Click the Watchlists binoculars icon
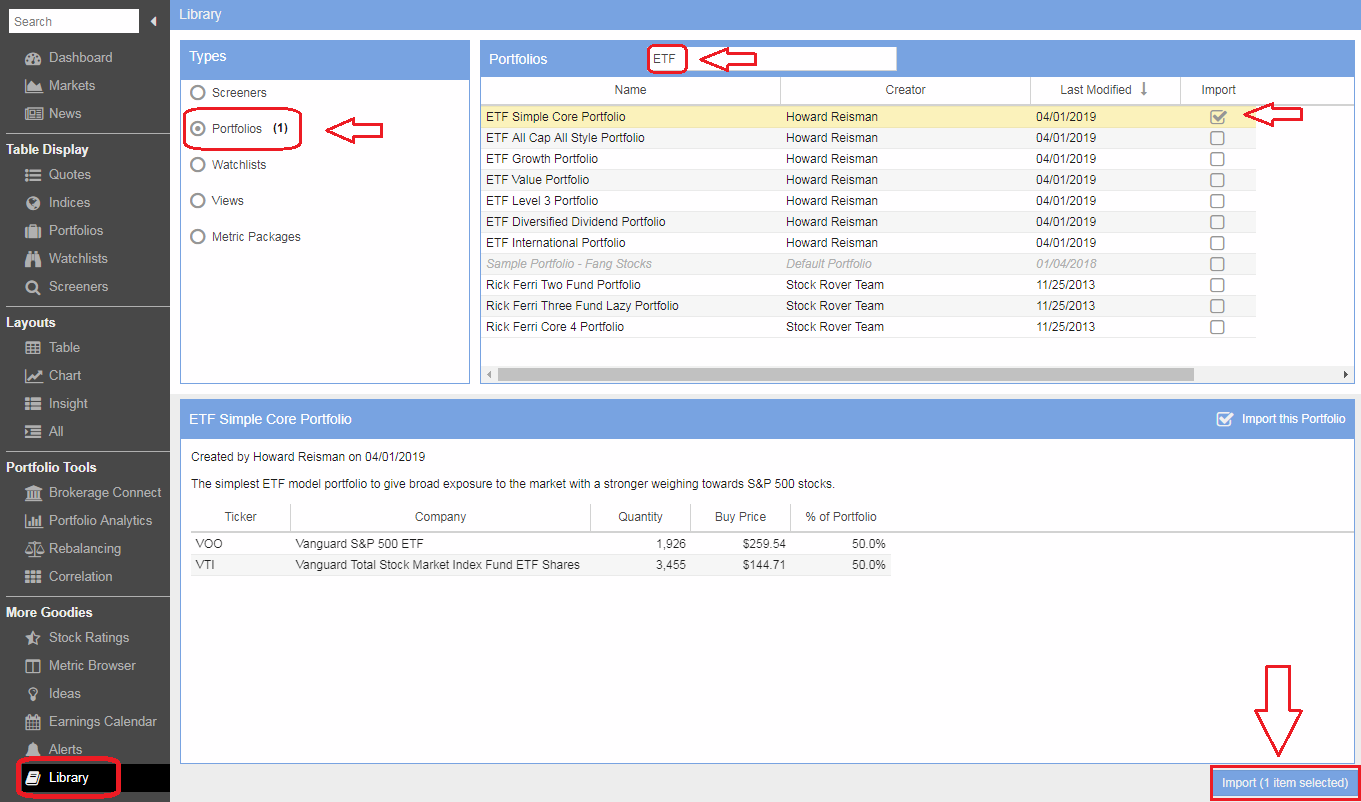Viewport: 1361px width, 802px height. [x=33, y=259]
